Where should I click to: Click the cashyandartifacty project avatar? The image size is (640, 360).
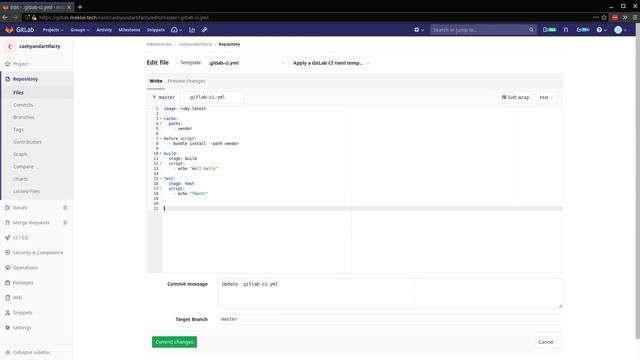point(10,47)
